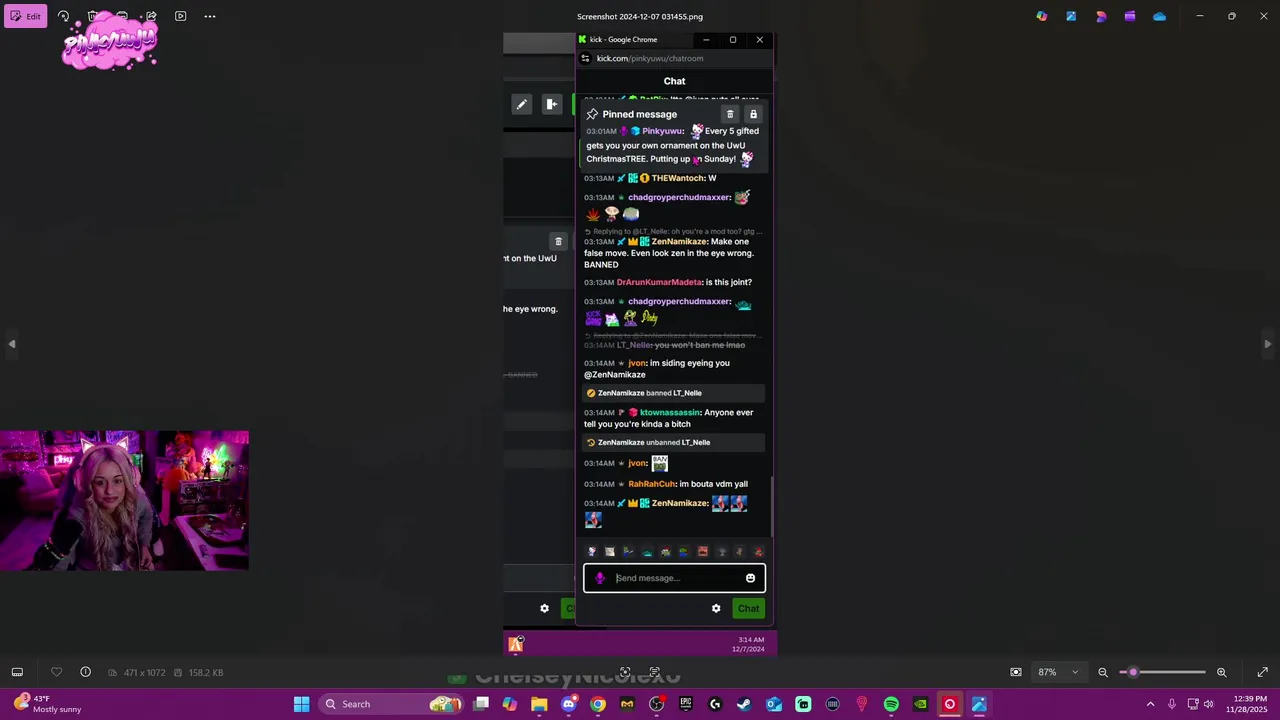Open Task View from the taskbar
This screenshot has width=1280, height=720.
click(481, 704)
